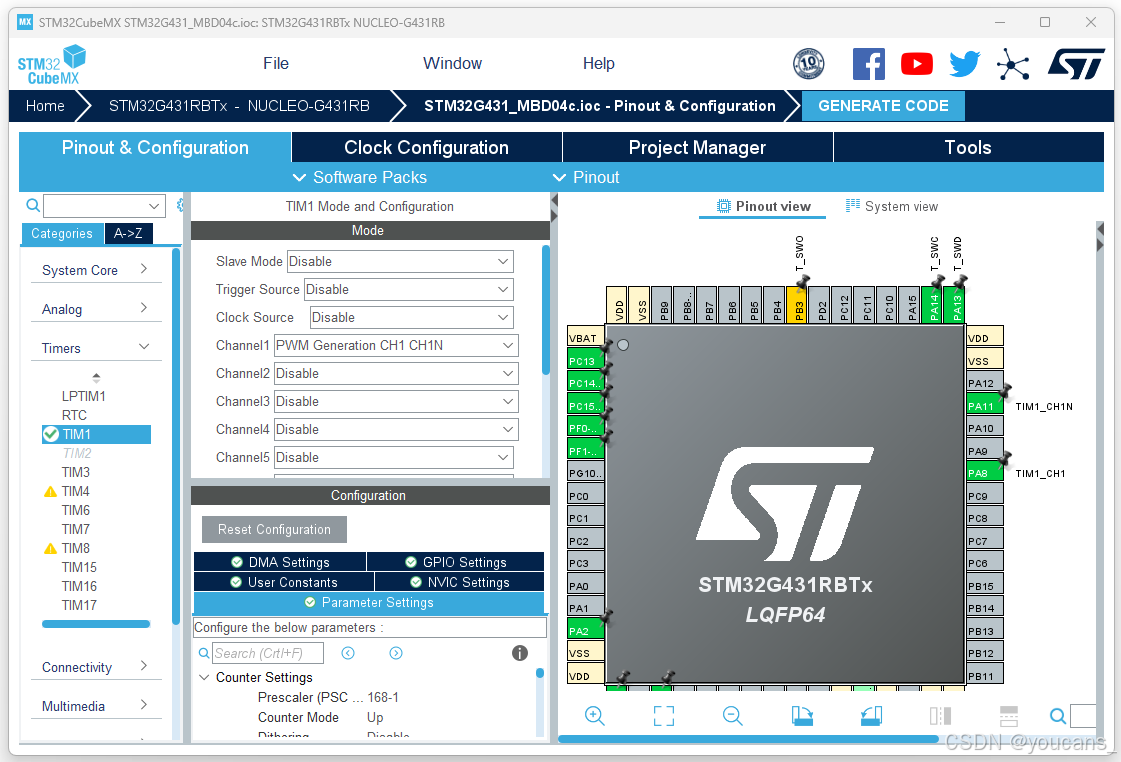Click the green PA2 pin
This screenshot has width=1121, height=762.
pyautogui.click(x=586, y=631)
